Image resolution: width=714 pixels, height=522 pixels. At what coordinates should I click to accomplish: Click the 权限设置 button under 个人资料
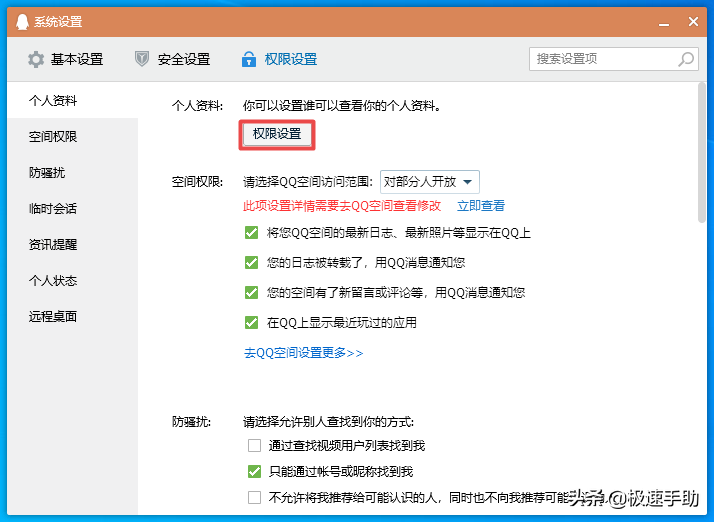point(277,134)
